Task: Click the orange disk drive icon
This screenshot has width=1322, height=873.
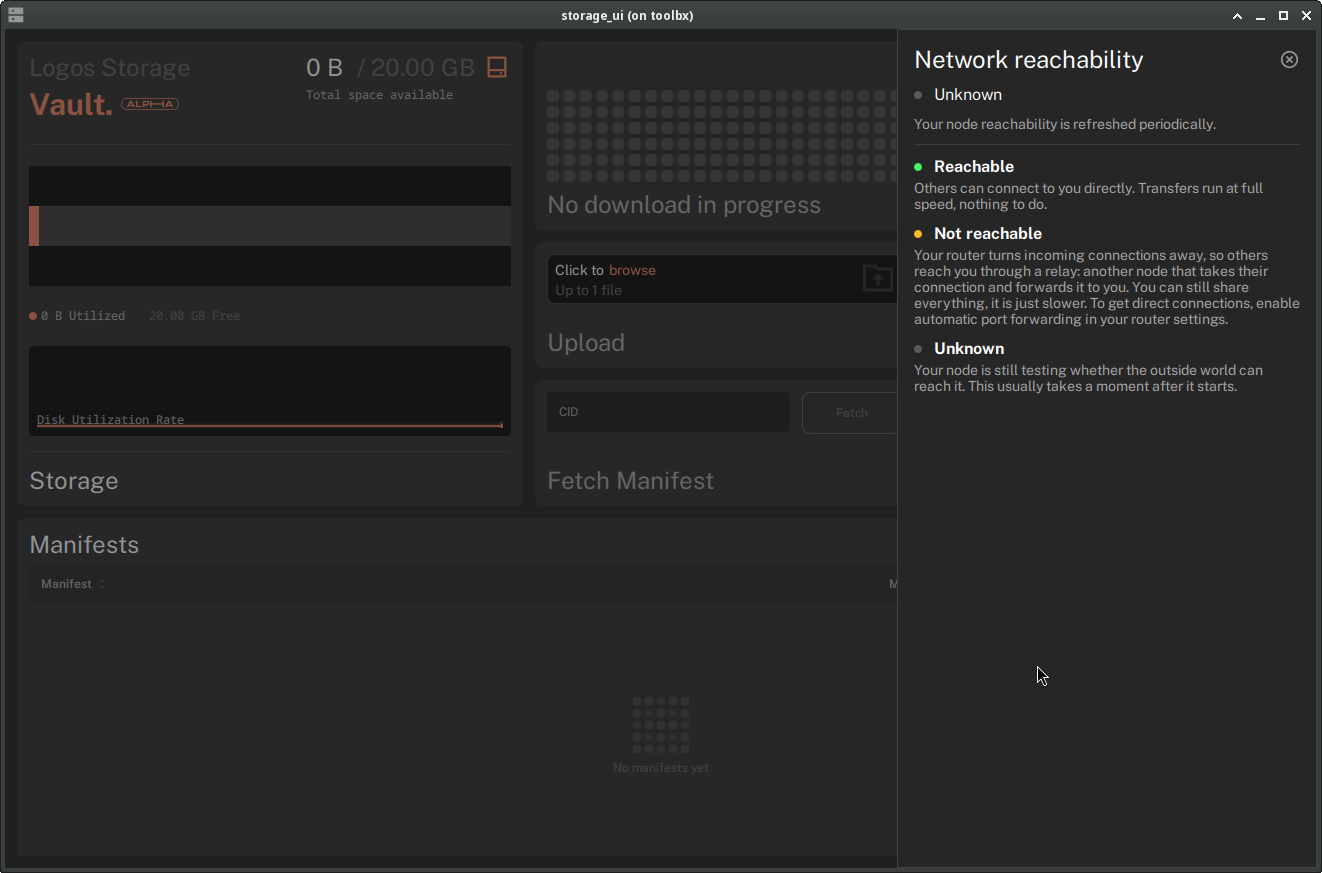Action: 497,67
